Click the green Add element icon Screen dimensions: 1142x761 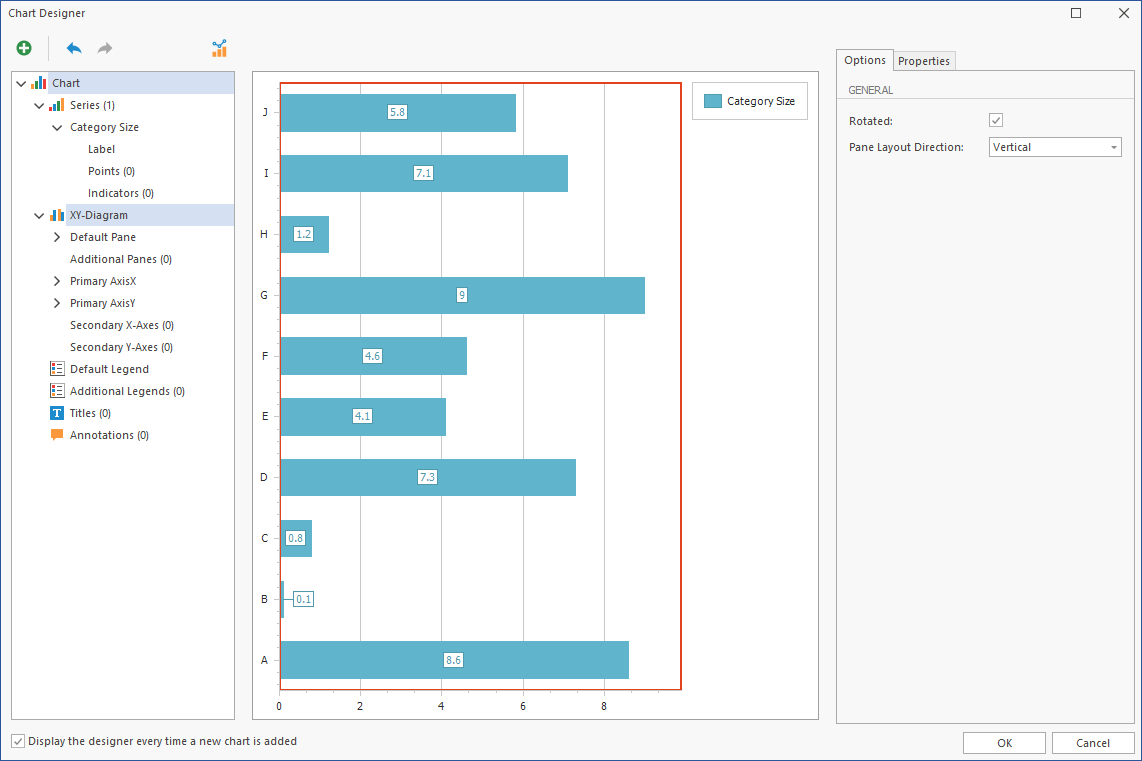tap(24, 48)
